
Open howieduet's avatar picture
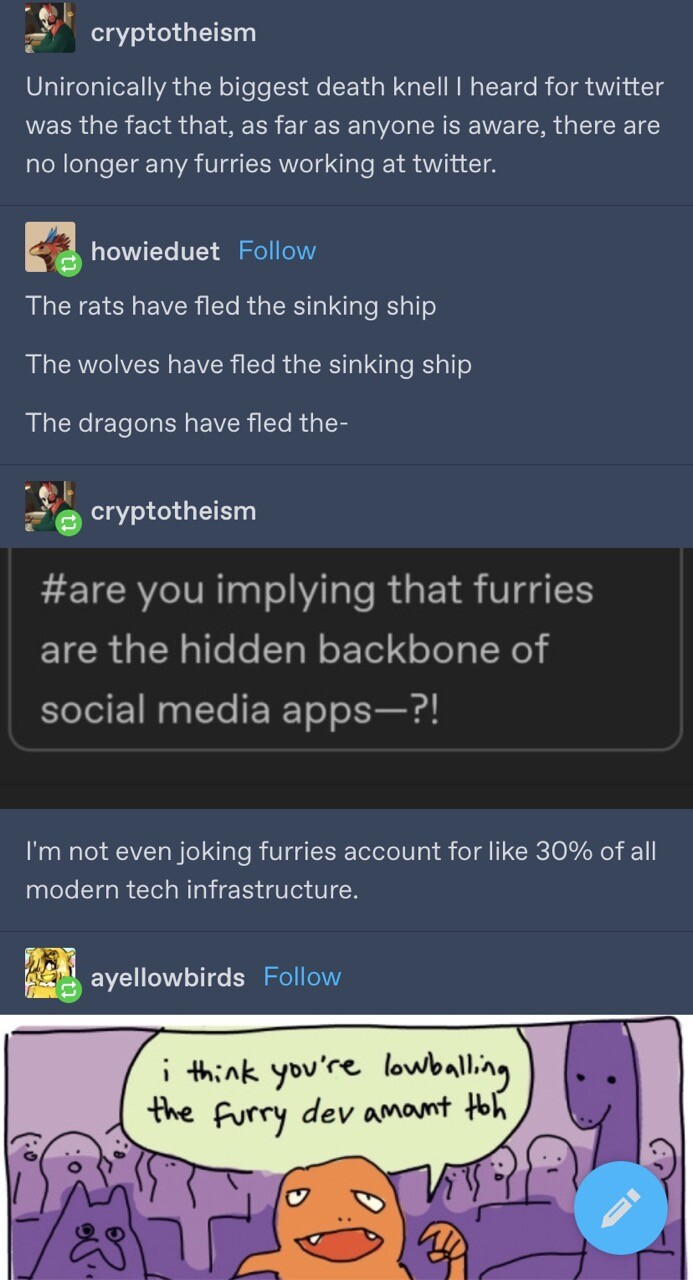tap(47, 244)
